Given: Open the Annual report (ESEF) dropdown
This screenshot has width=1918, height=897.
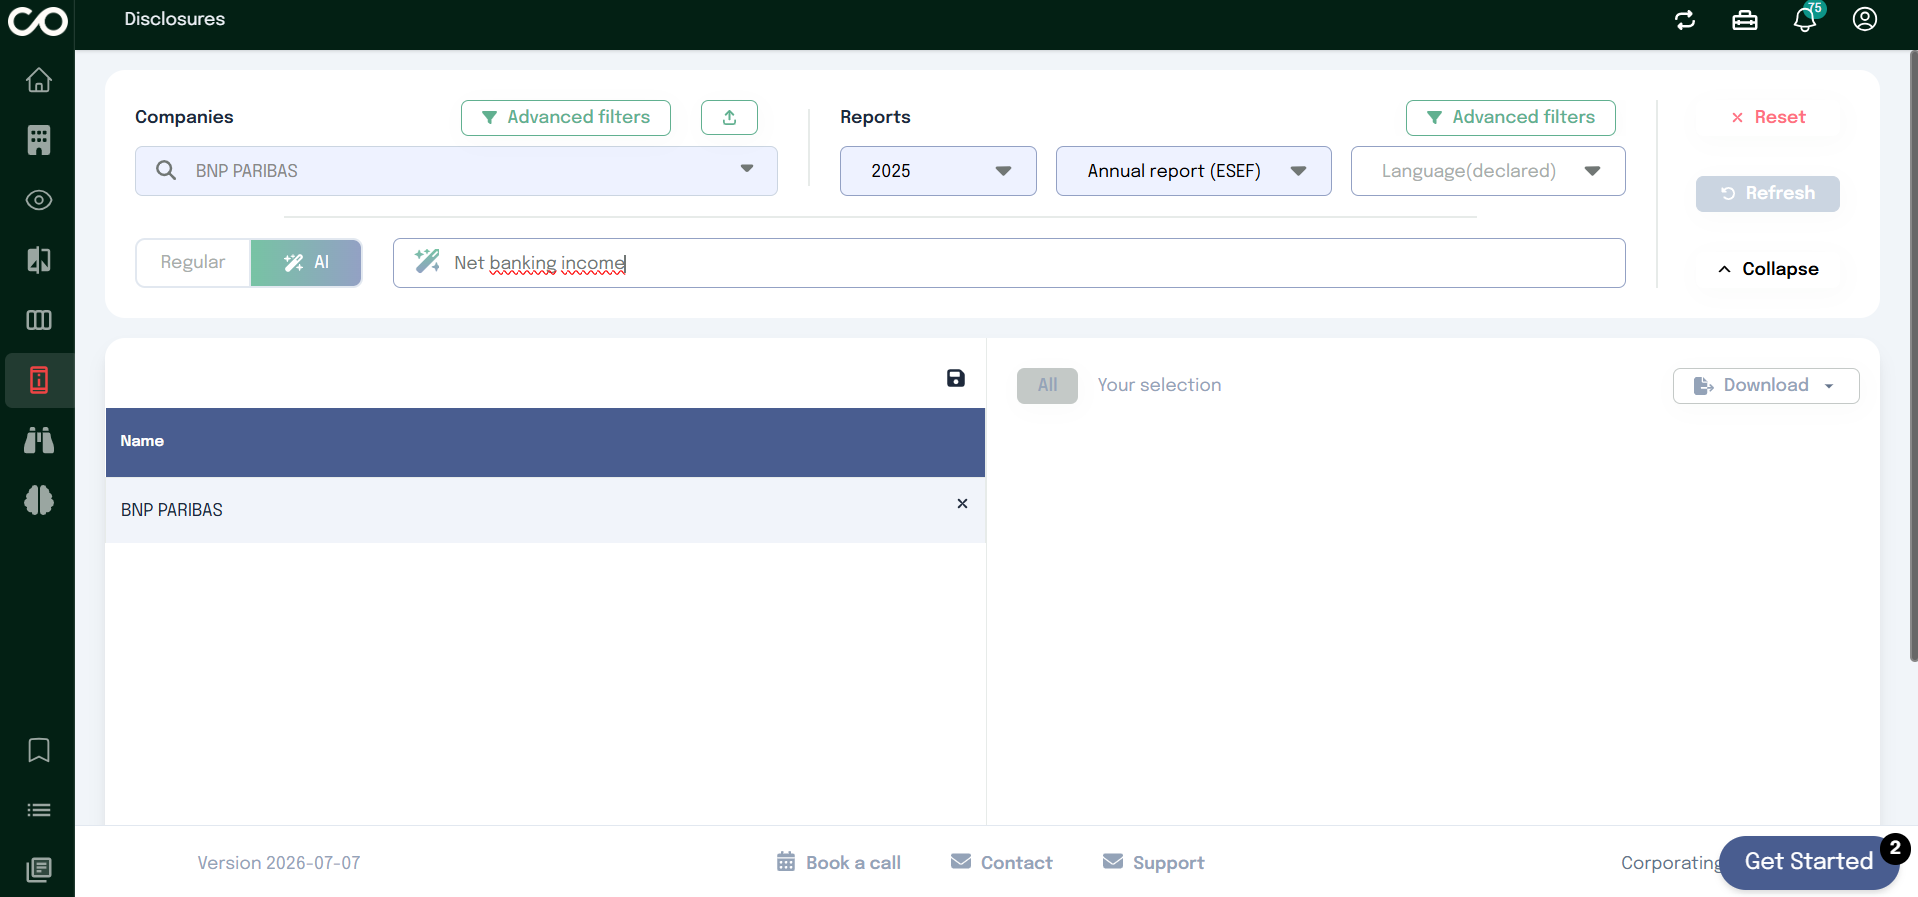Looking at the screenshot, I should [x=1193, y=171].
